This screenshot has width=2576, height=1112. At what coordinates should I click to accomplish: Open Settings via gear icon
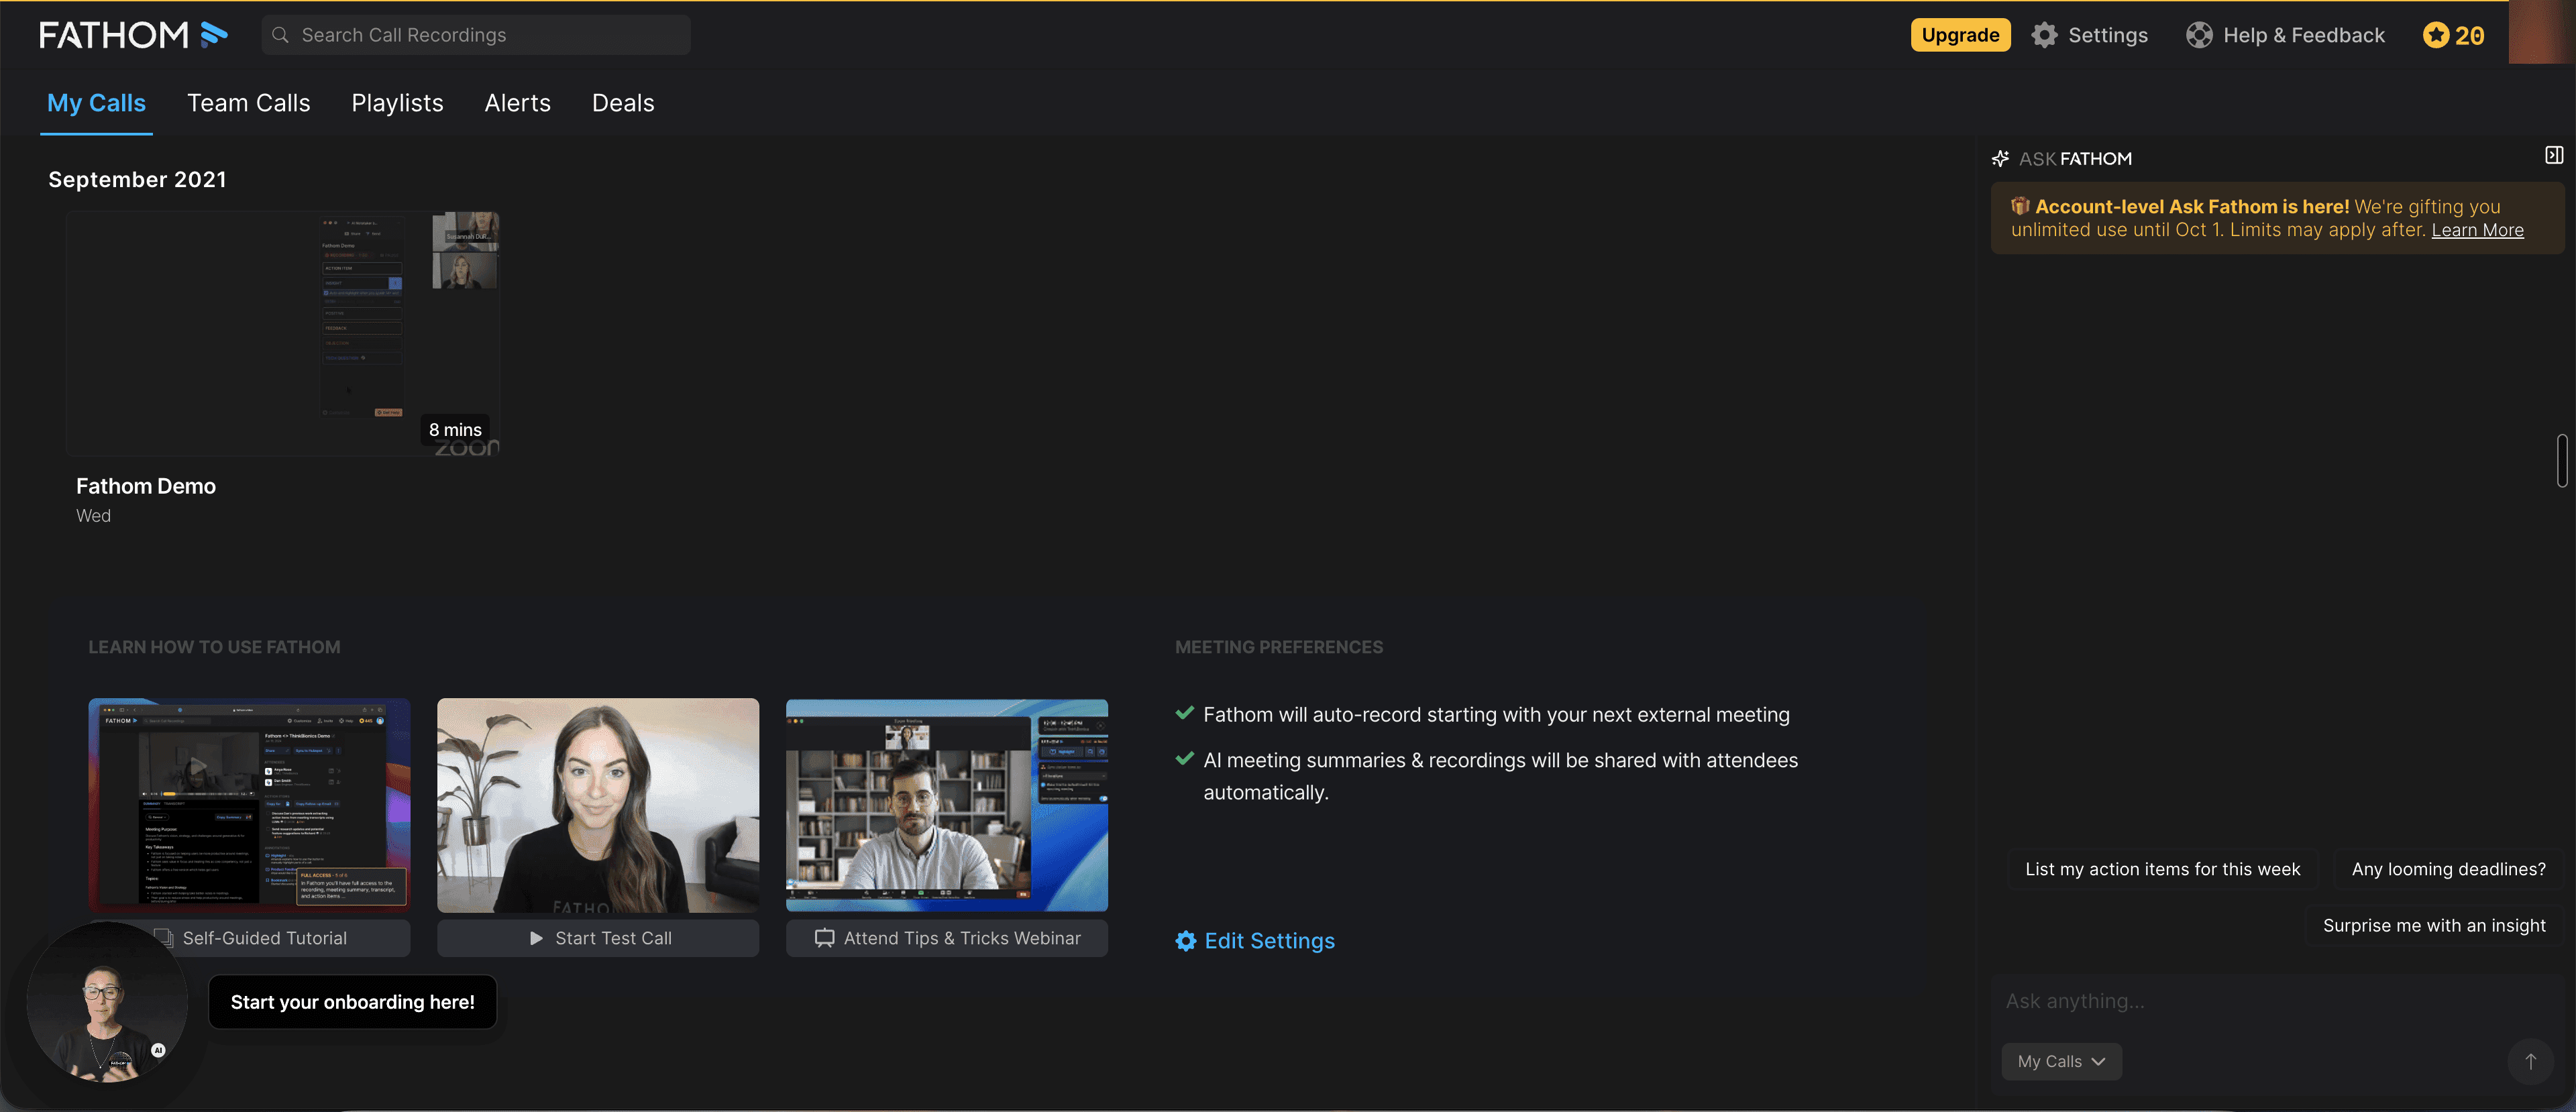click(2044, 35)
